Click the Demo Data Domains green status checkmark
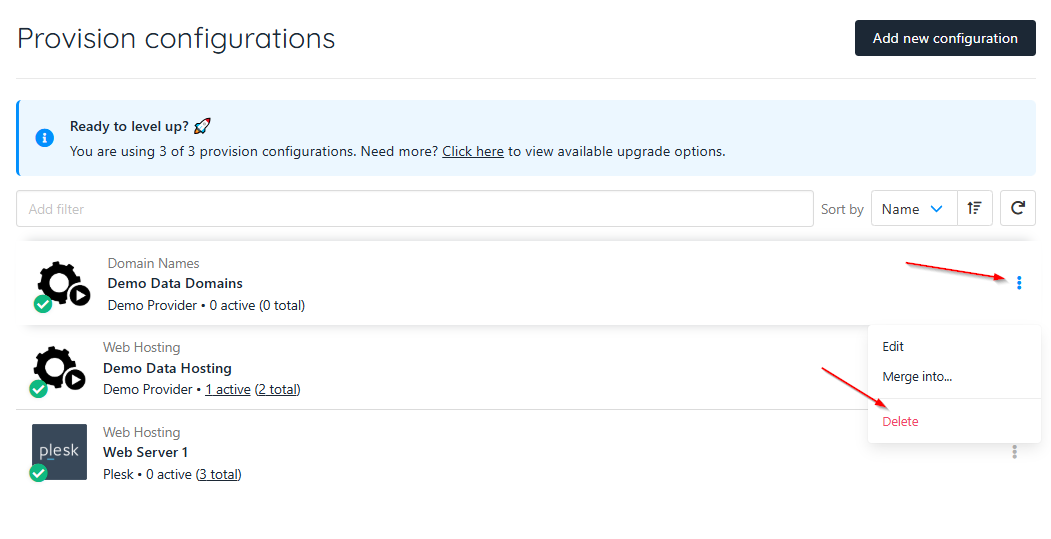 tap(43, 304)
